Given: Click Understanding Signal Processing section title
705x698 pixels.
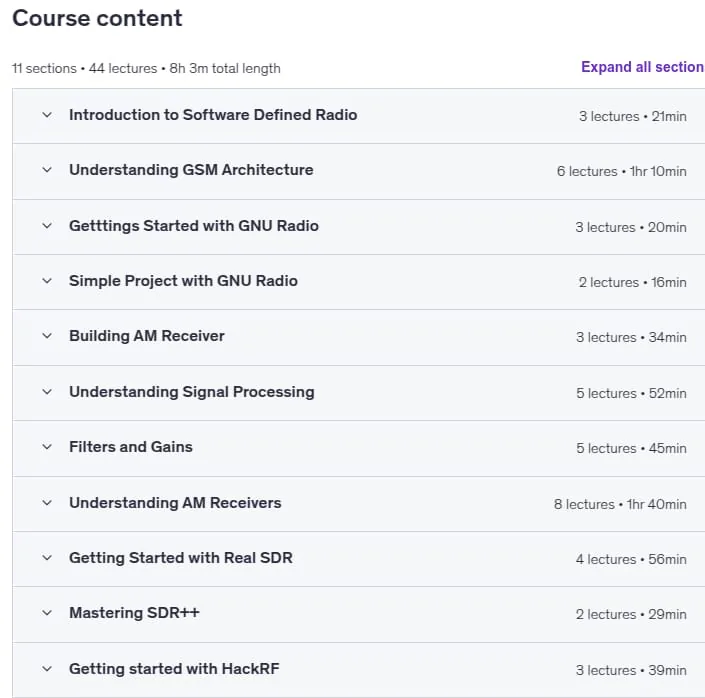Looking at the screenshot, I should point(192,392).
